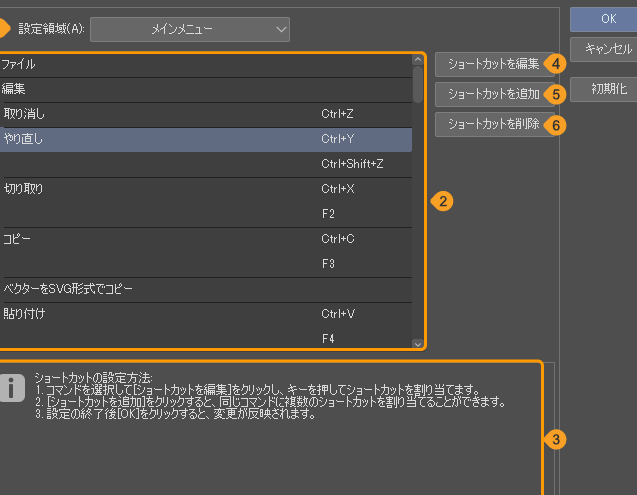Click the Ctrl+C shortcut entry
The width and height of the screenshot is (637, 495).
click(x=338, y=239)
